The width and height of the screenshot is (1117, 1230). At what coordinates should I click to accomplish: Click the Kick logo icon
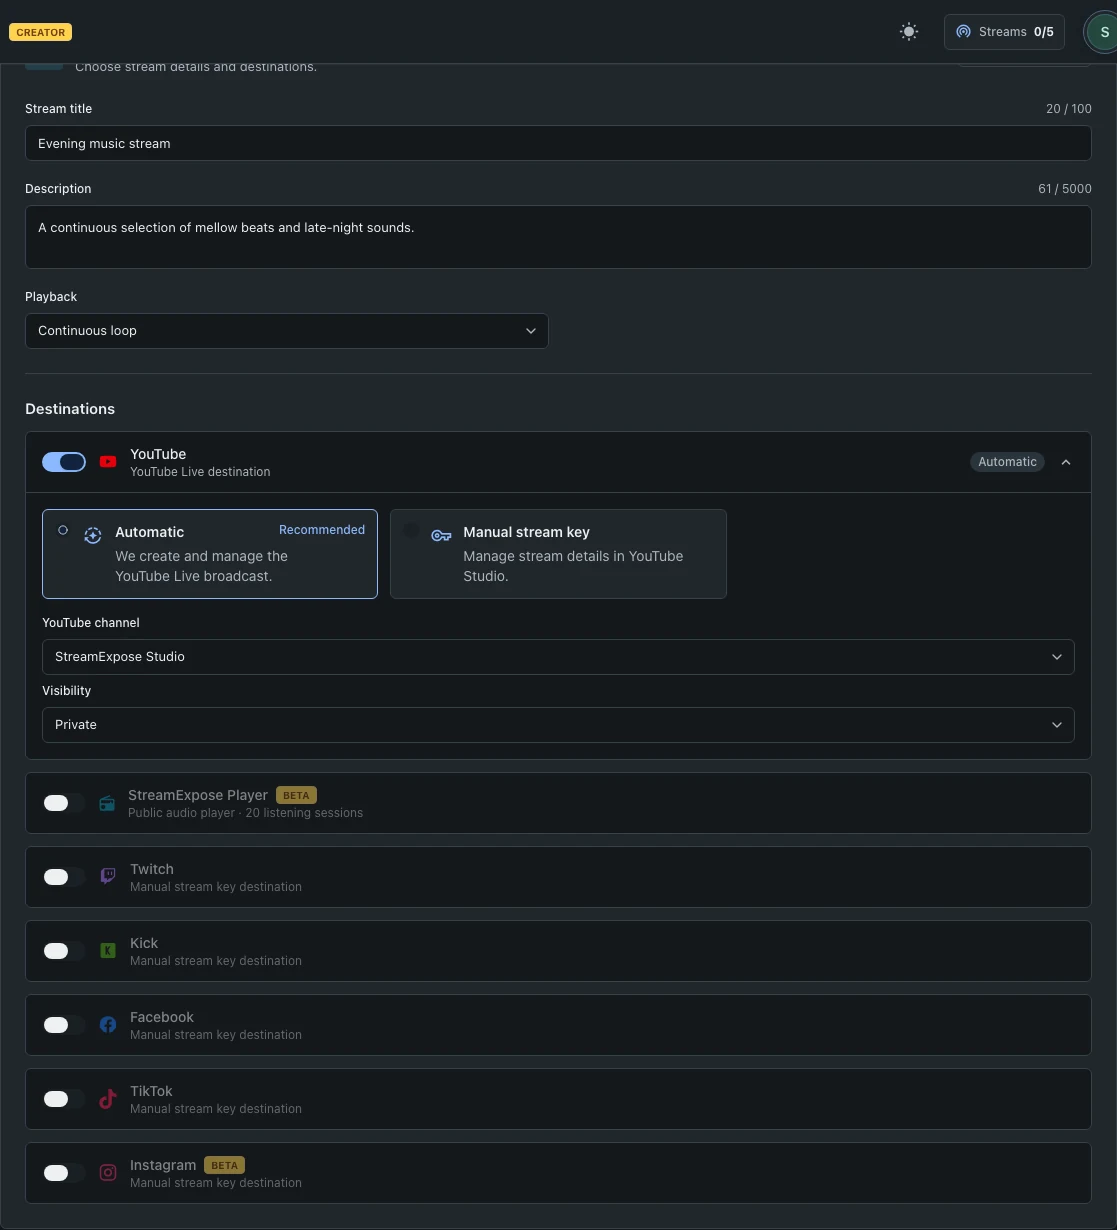coord(108,951)
